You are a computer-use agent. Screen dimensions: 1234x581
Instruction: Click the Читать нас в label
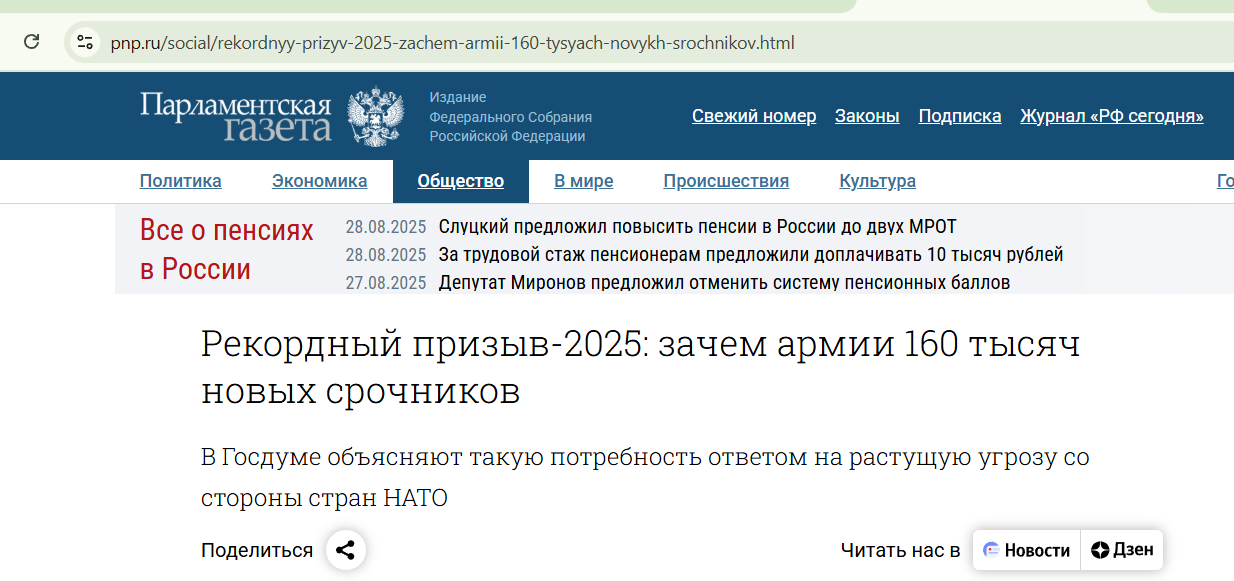click(901, 550)
